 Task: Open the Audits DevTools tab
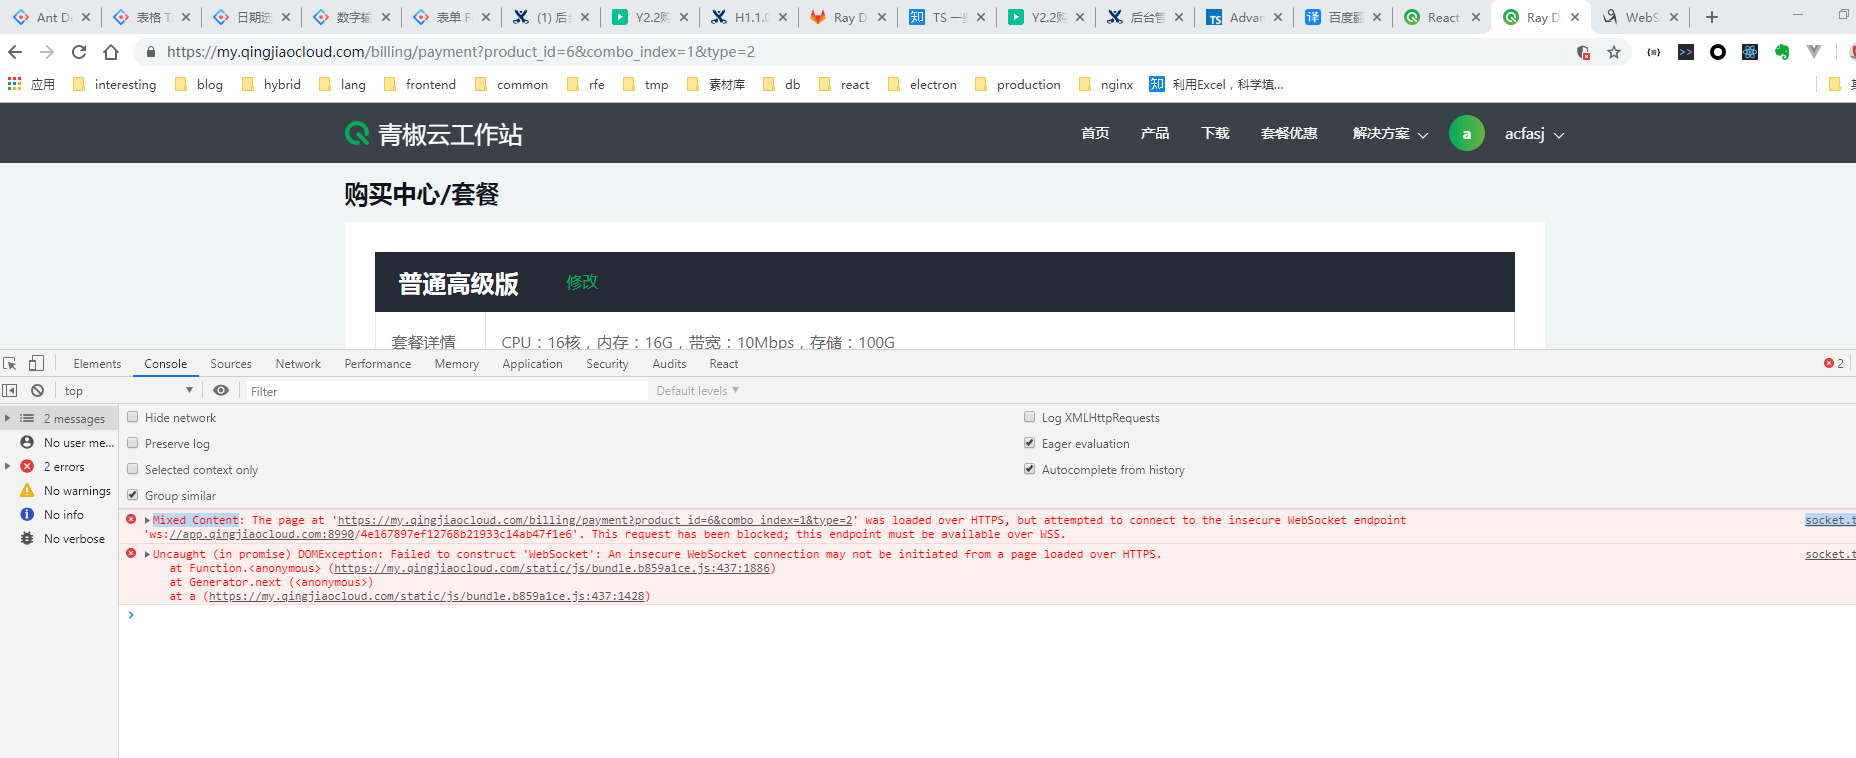(669, 363)
